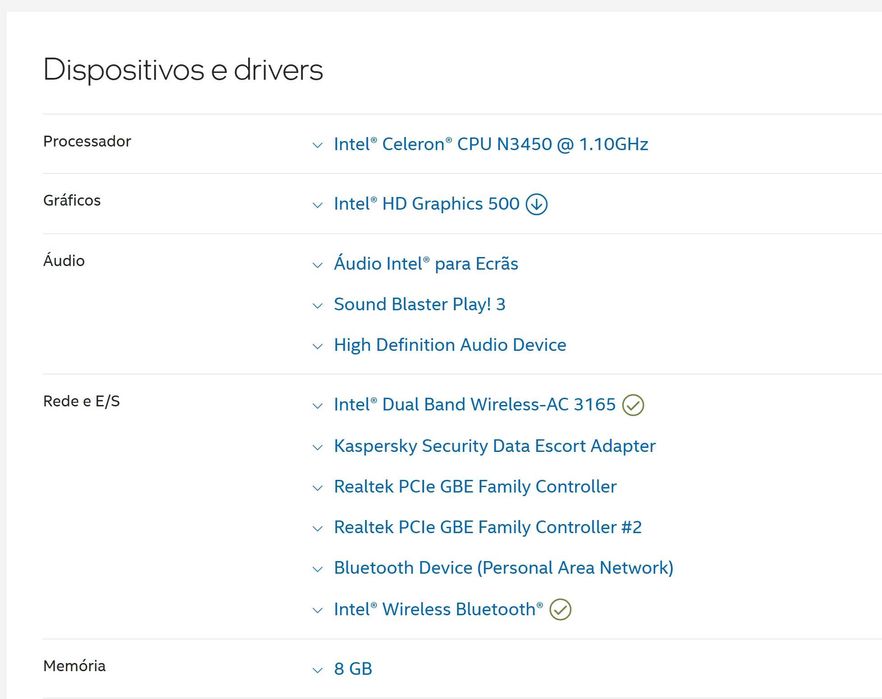Screen dimensions: 882x699
Task: Click the checkmark icon beside Dual Band Wireless-AC 3165
Action: (x=633, y=405)
